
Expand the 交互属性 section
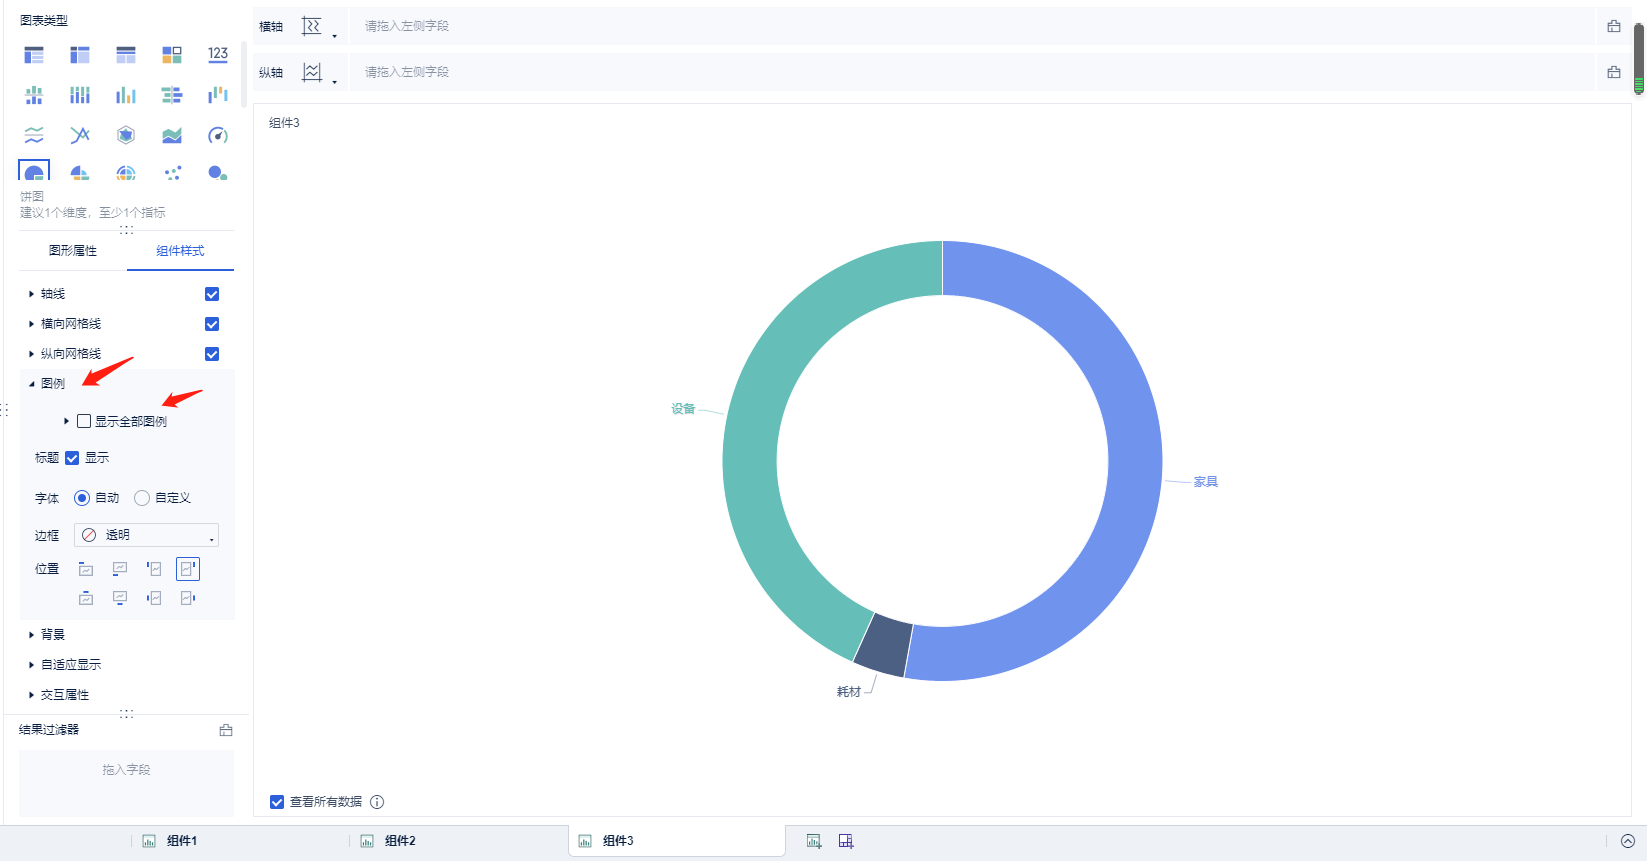coord(32,695)
